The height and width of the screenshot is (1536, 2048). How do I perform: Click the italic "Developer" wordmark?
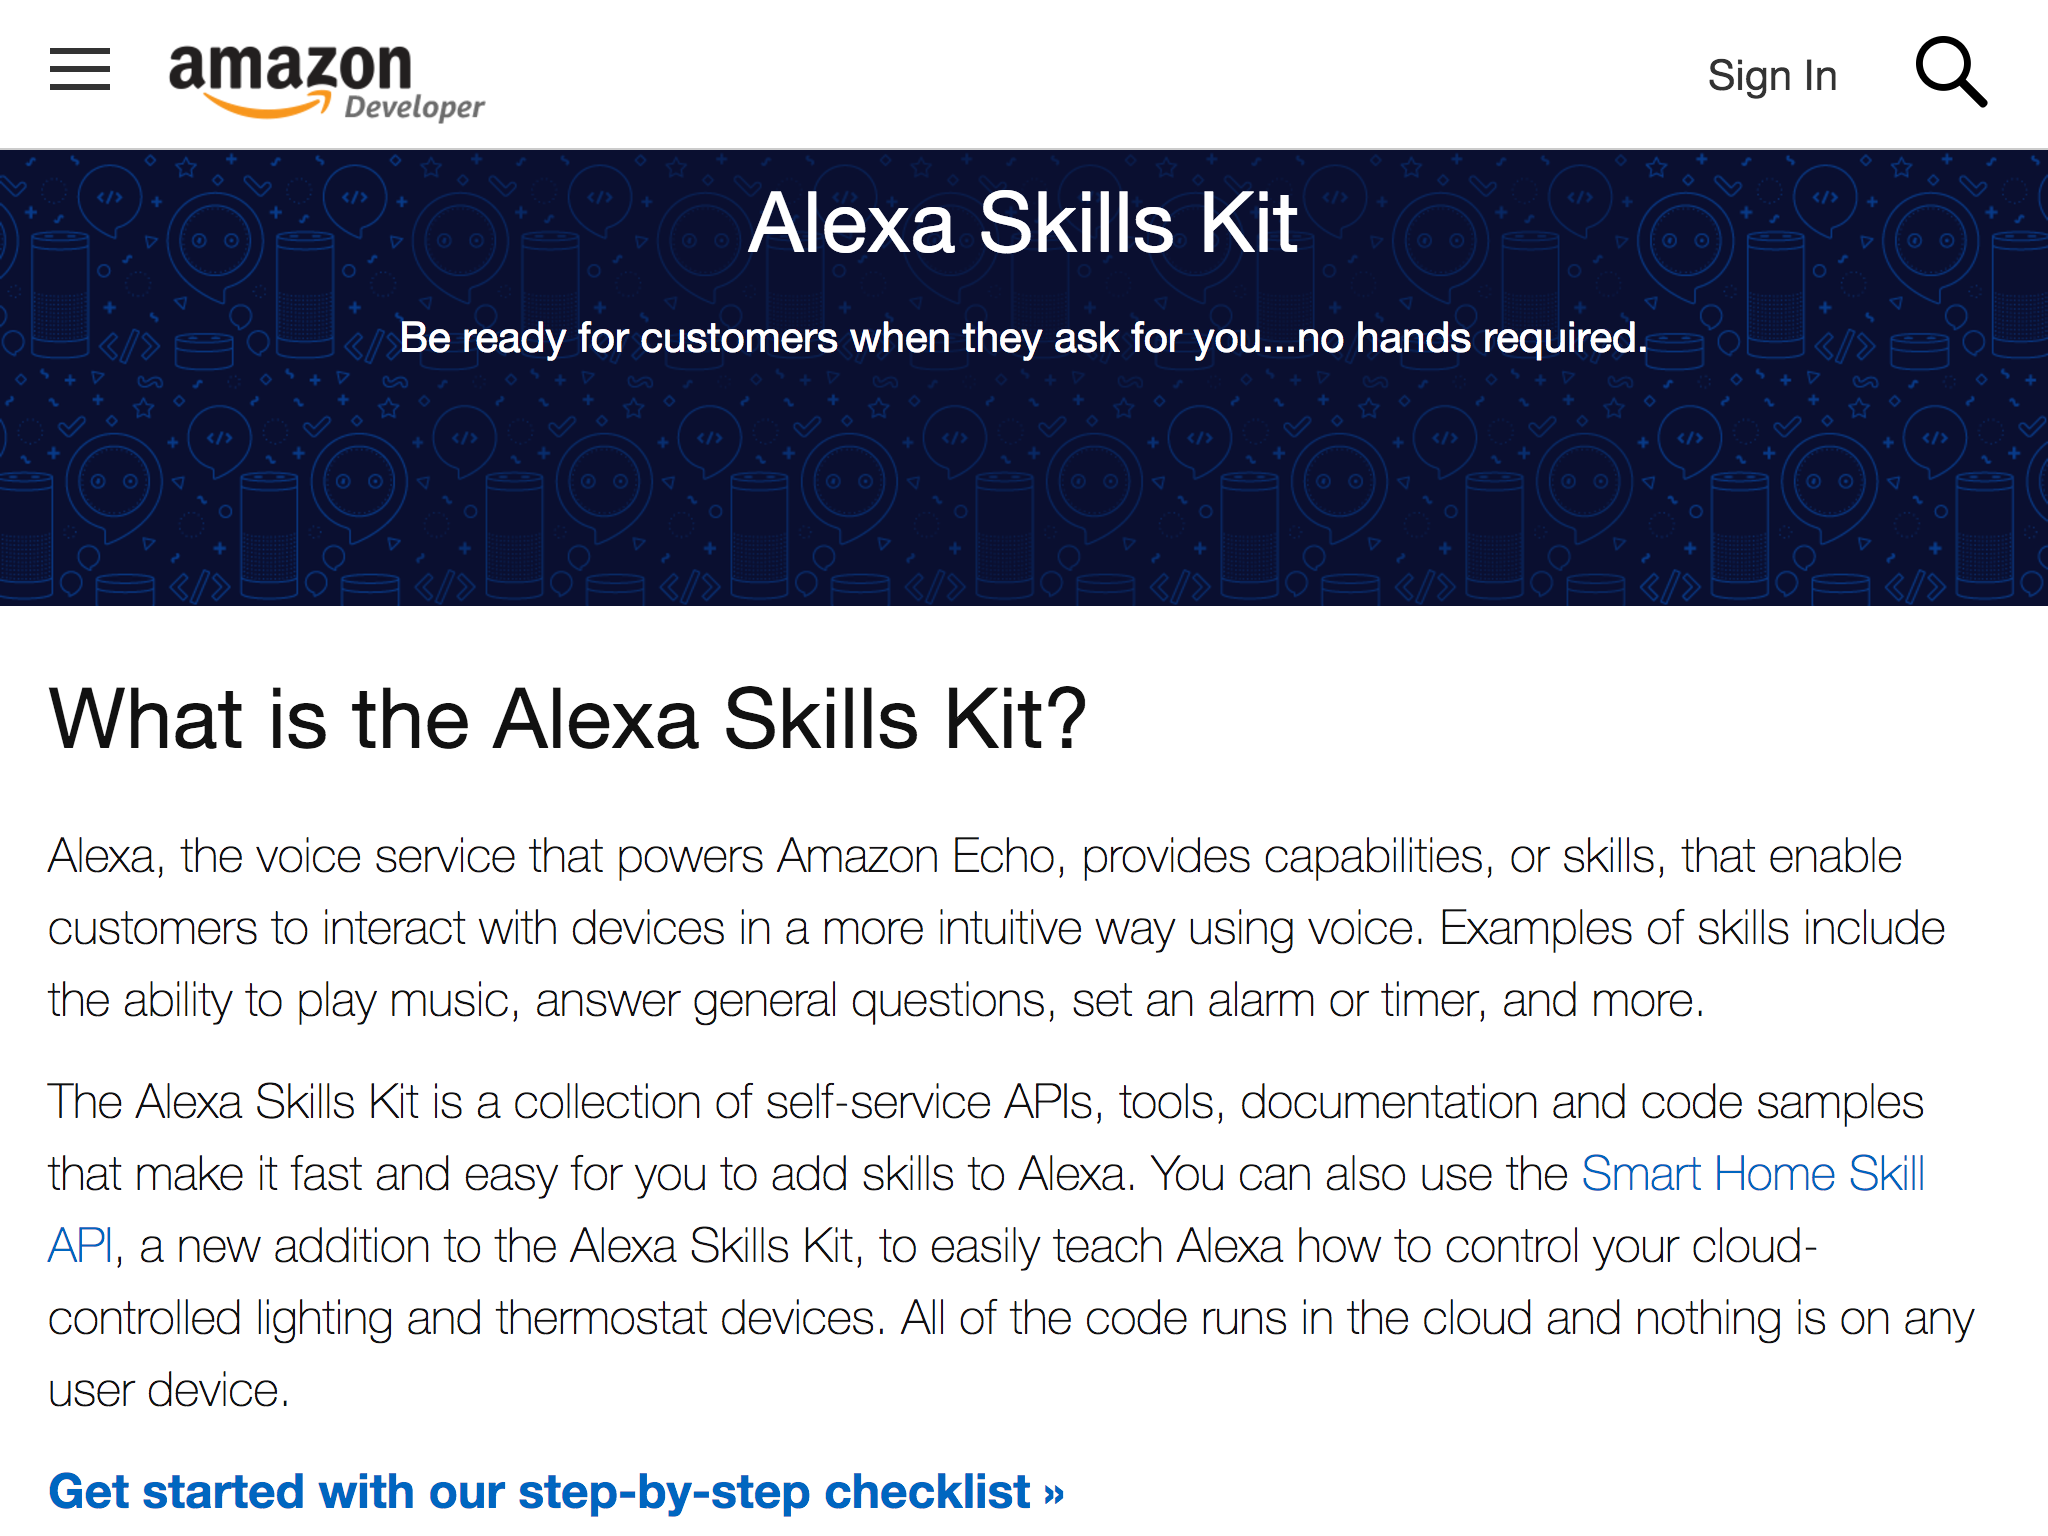point(414,107)
